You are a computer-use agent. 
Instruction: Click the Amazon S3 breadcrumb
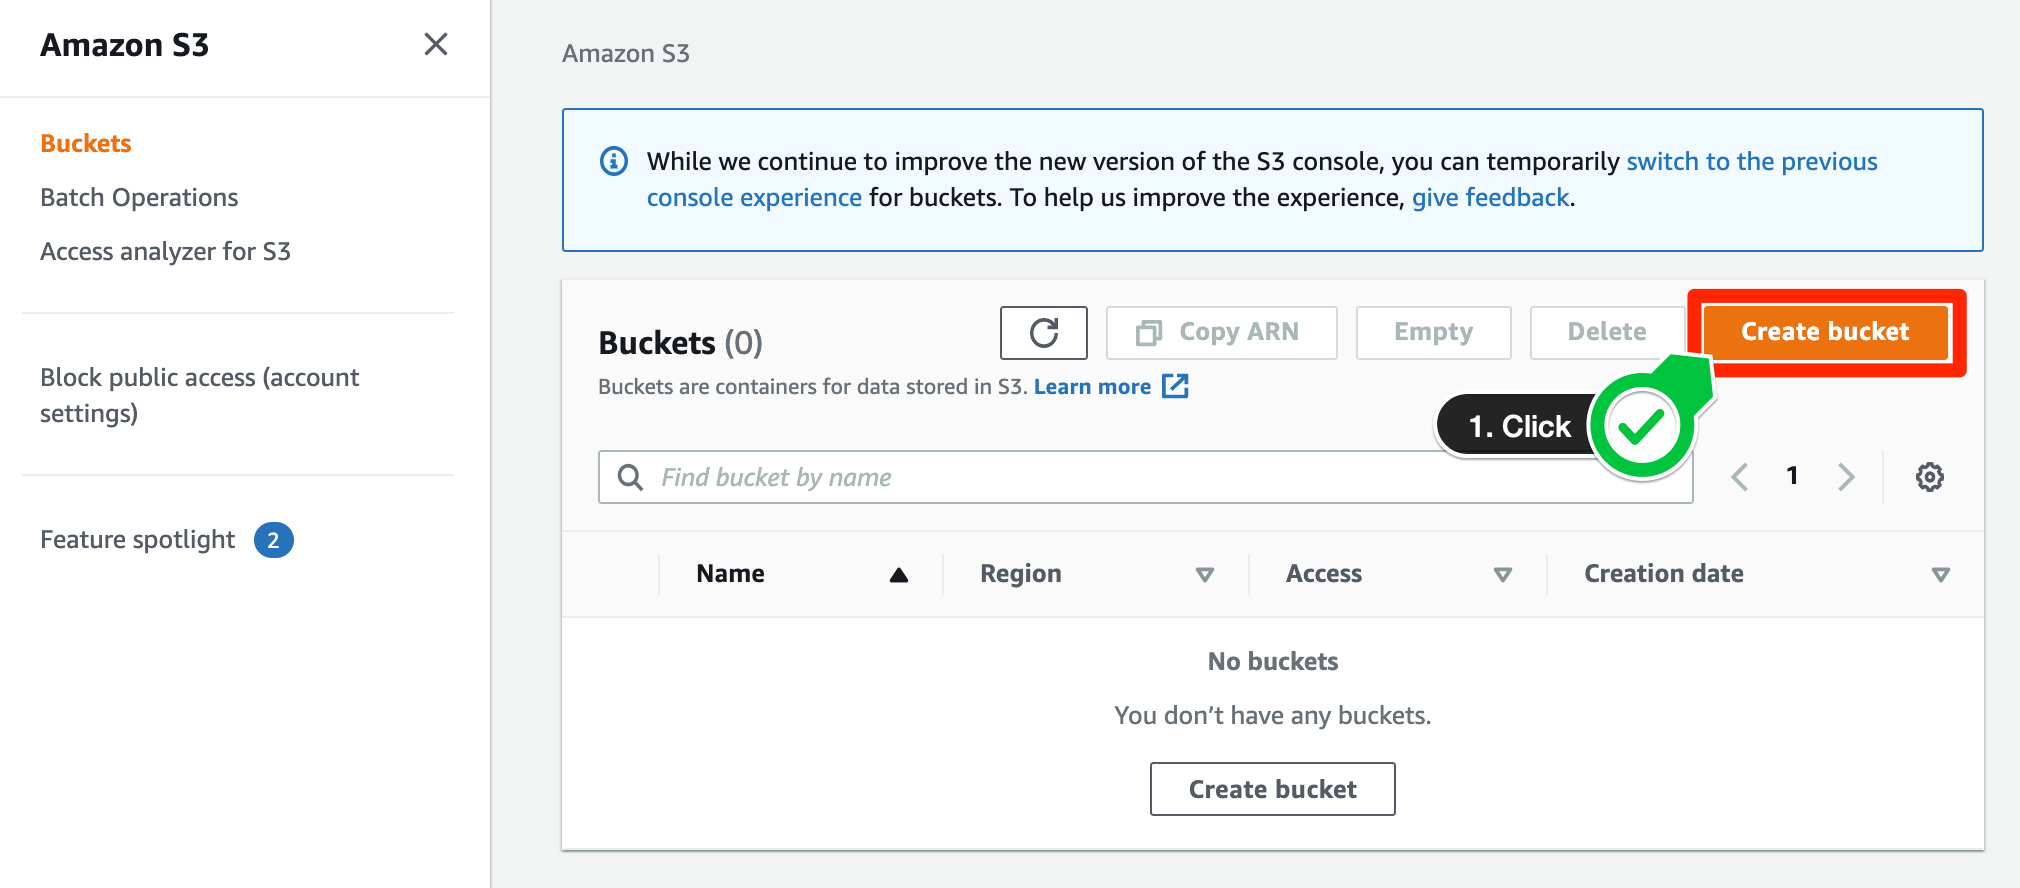click(626, 53)
